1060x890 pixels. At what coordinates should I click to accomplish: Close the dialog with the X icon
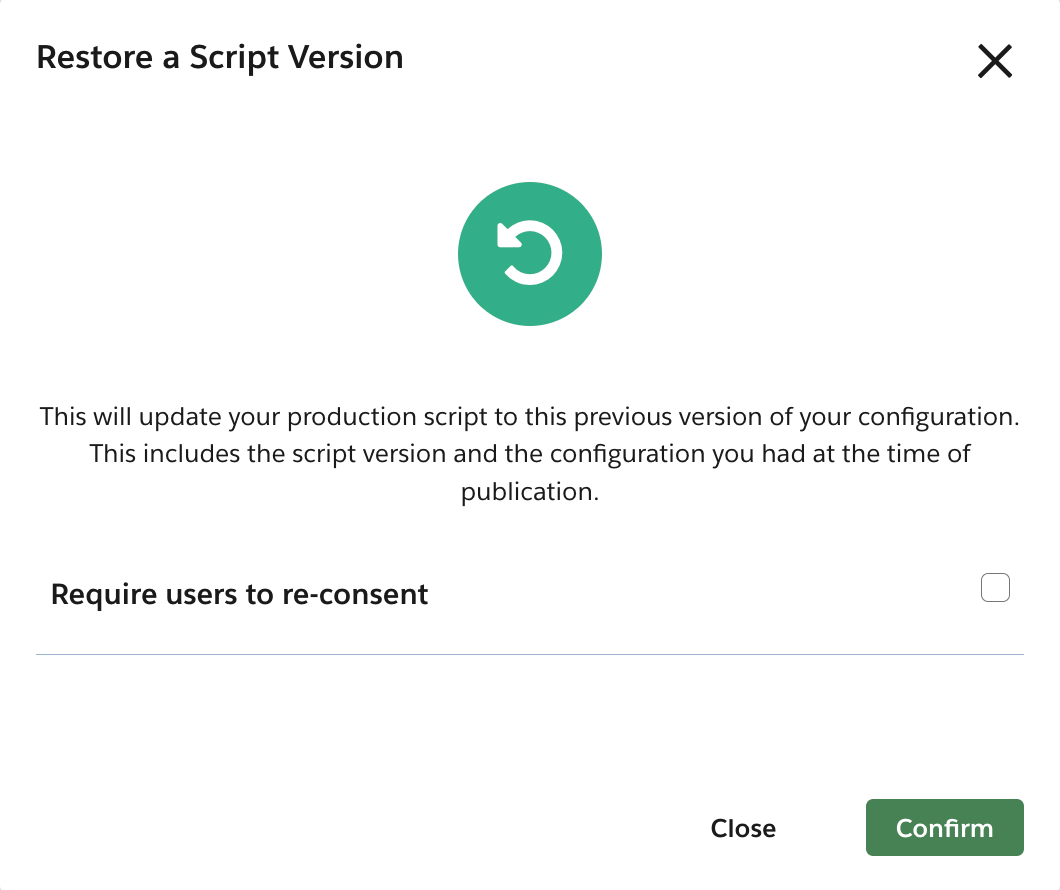pos(994,62)
